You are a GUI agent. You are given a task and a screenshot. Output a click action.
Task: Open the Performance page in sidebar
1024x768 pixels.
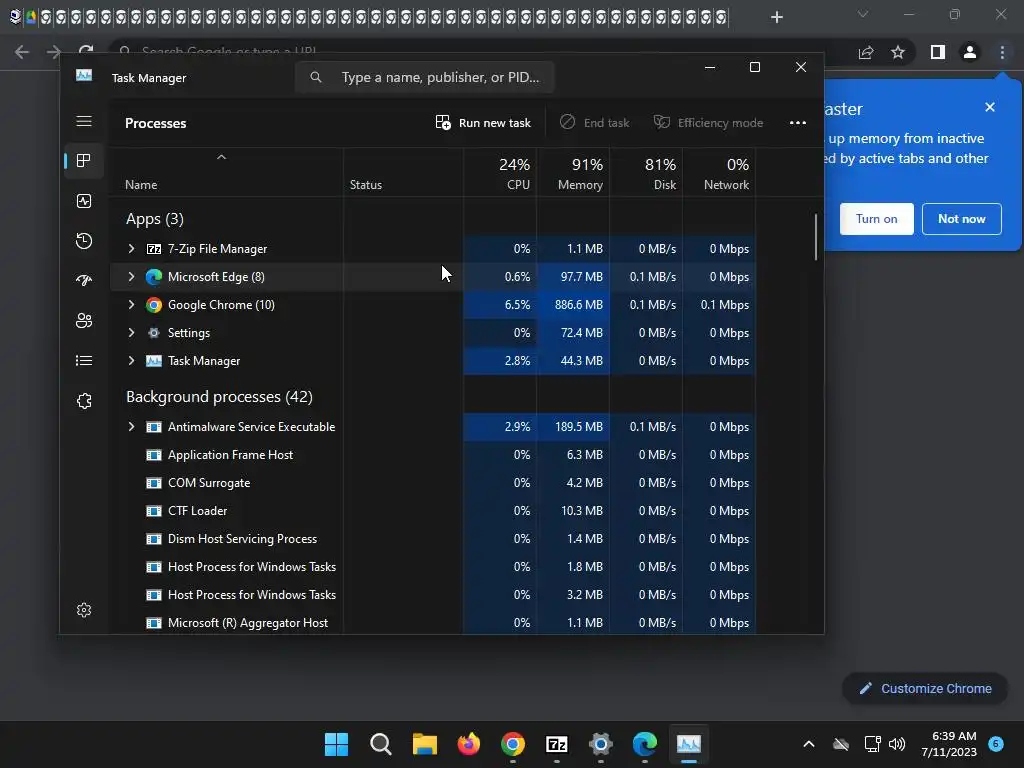(x=84, y=201)
